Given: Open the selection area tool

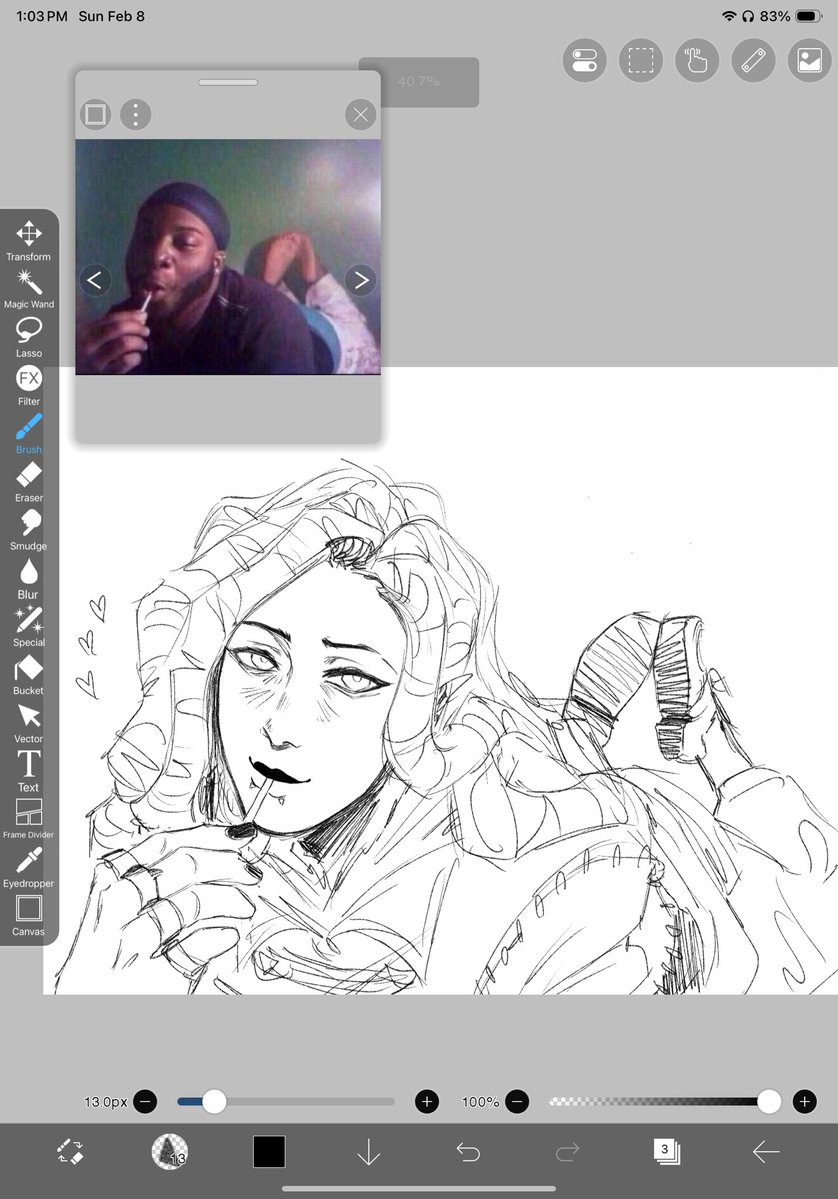Looking at the screenshot, I should (x=641, y=60).
